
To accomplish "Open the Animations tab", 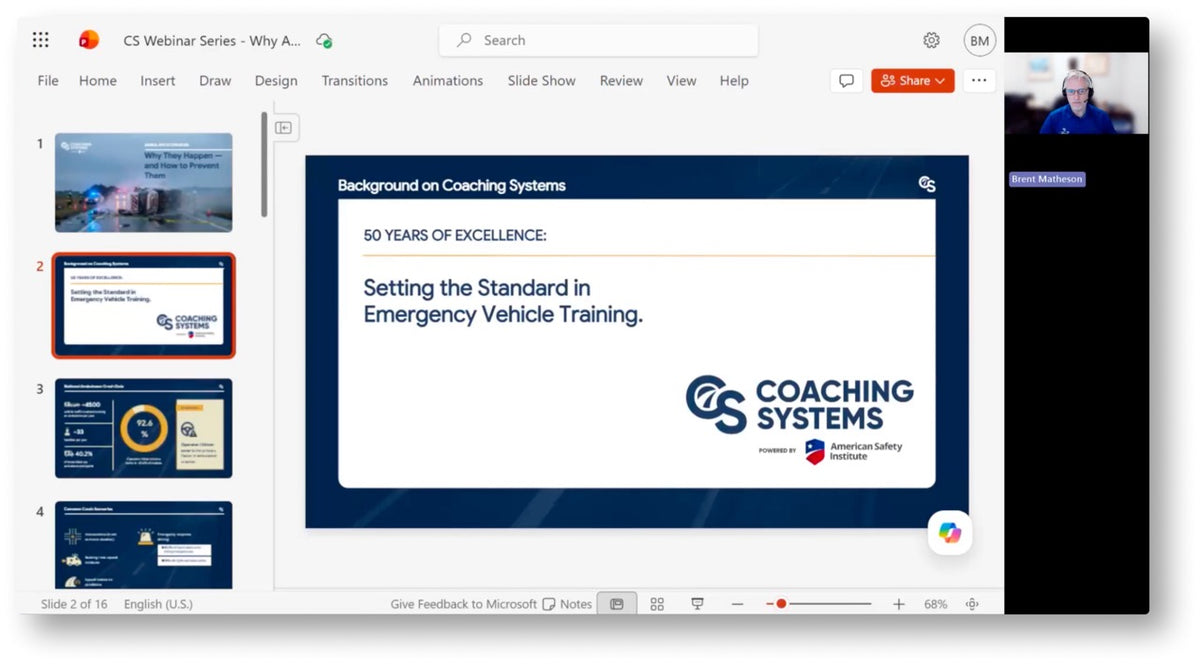I will pyautogui.click(x=448, y=81).
